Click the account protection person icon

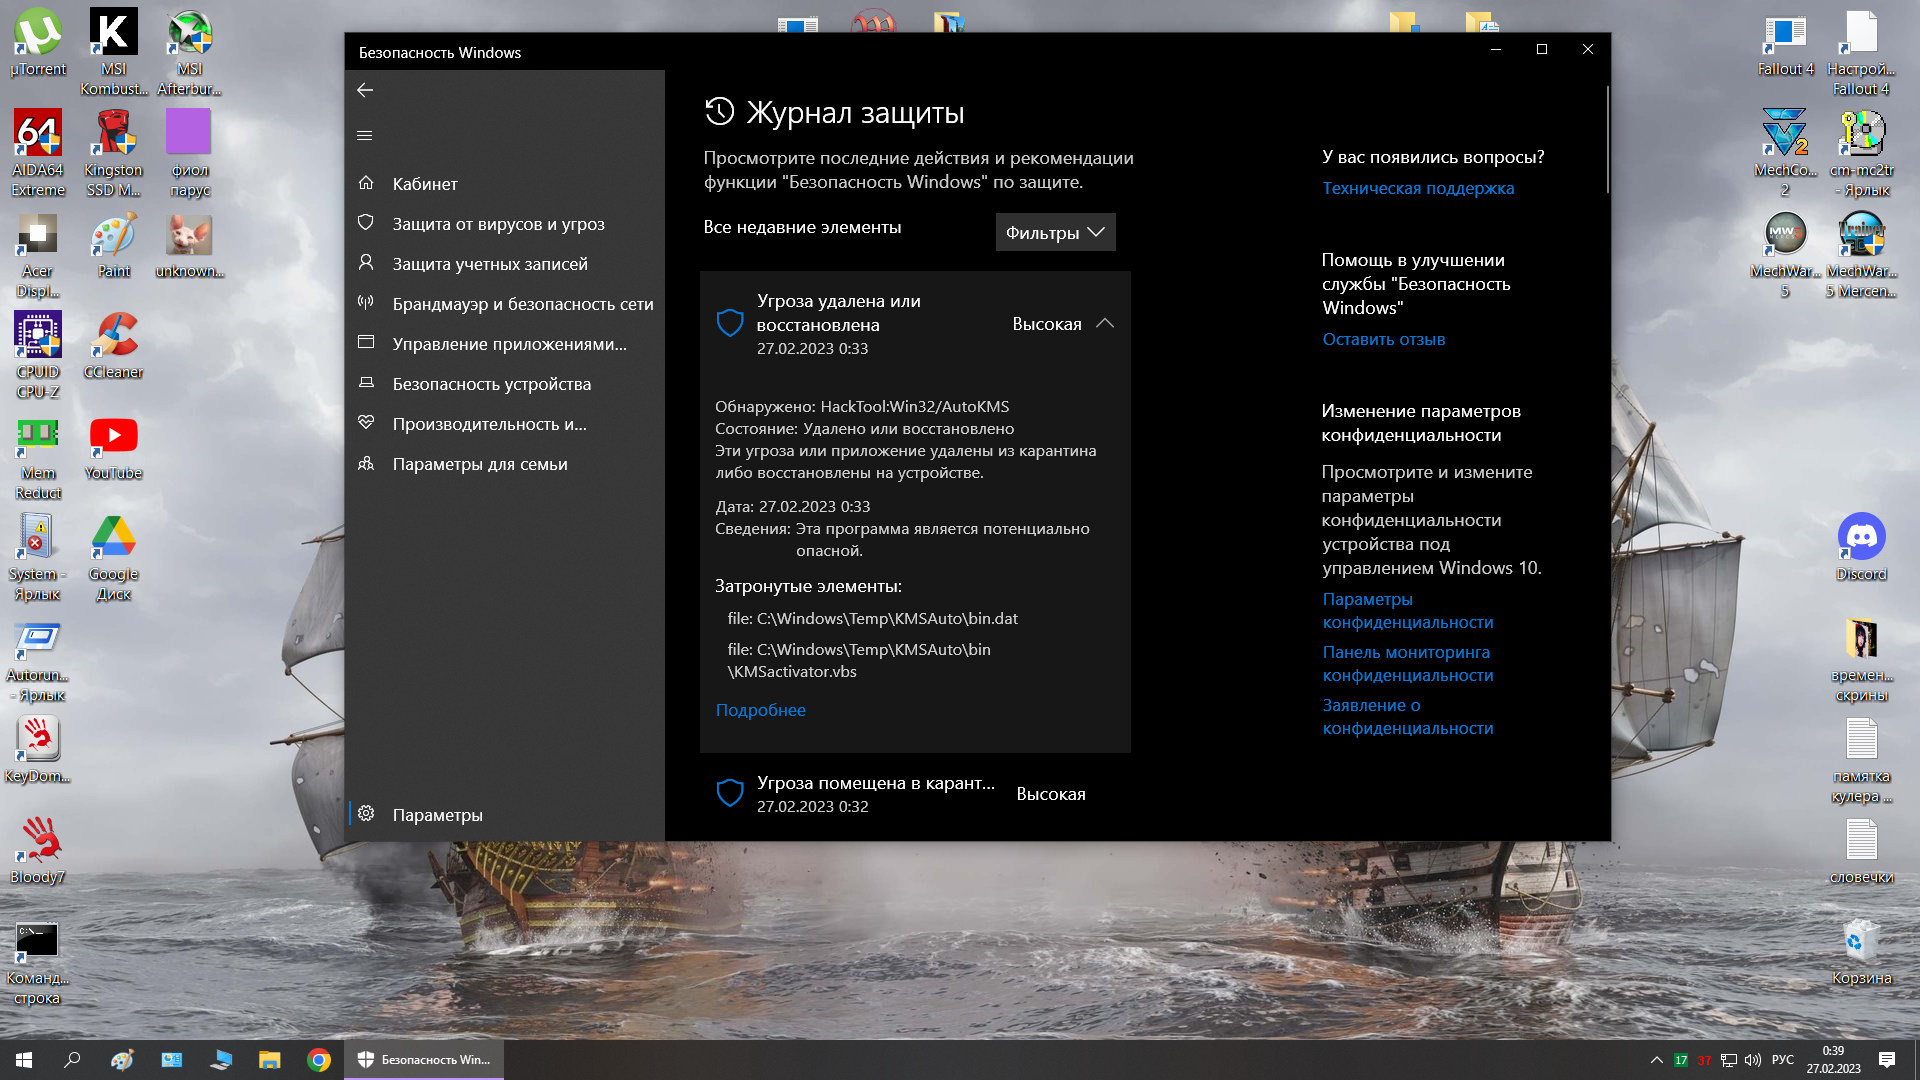(x=366, y=263)
